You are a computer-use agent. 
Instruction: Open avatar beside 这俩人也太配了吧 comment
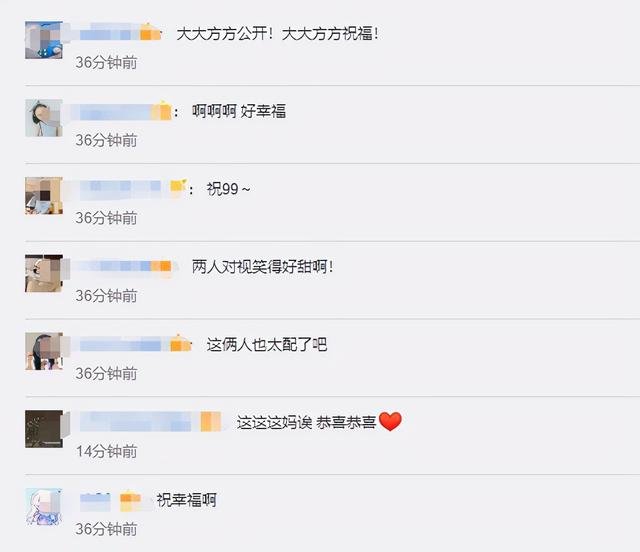(x=44, y=351)
